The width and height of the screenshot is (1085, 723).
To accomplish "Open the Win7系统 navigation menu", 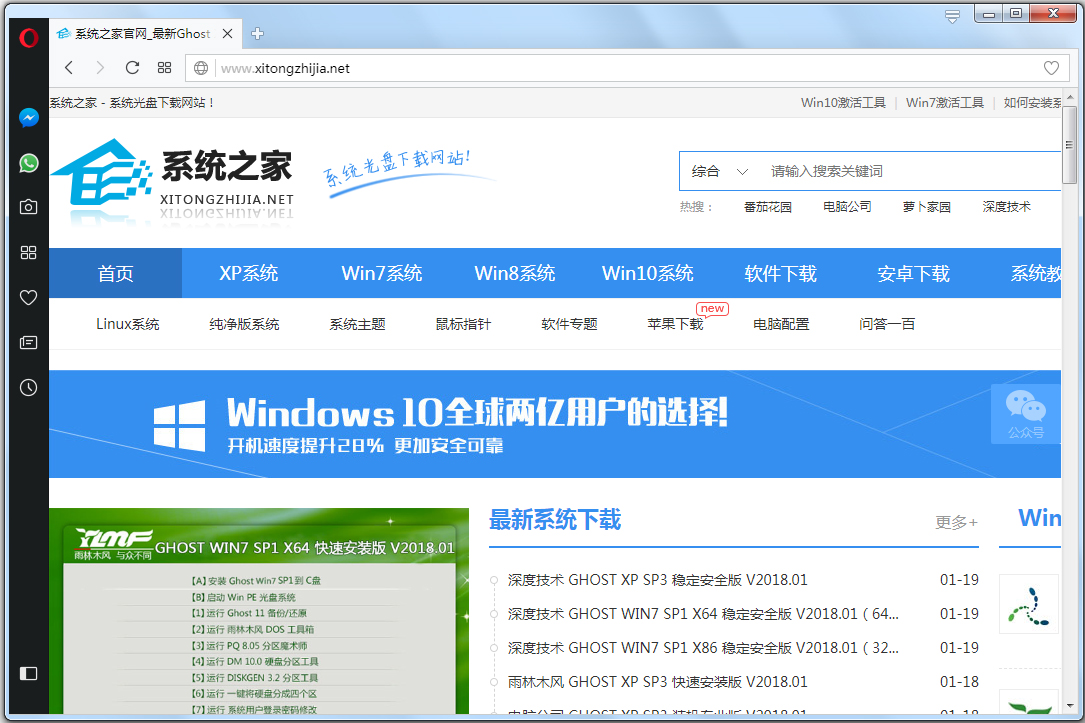I will click(381, 273).
